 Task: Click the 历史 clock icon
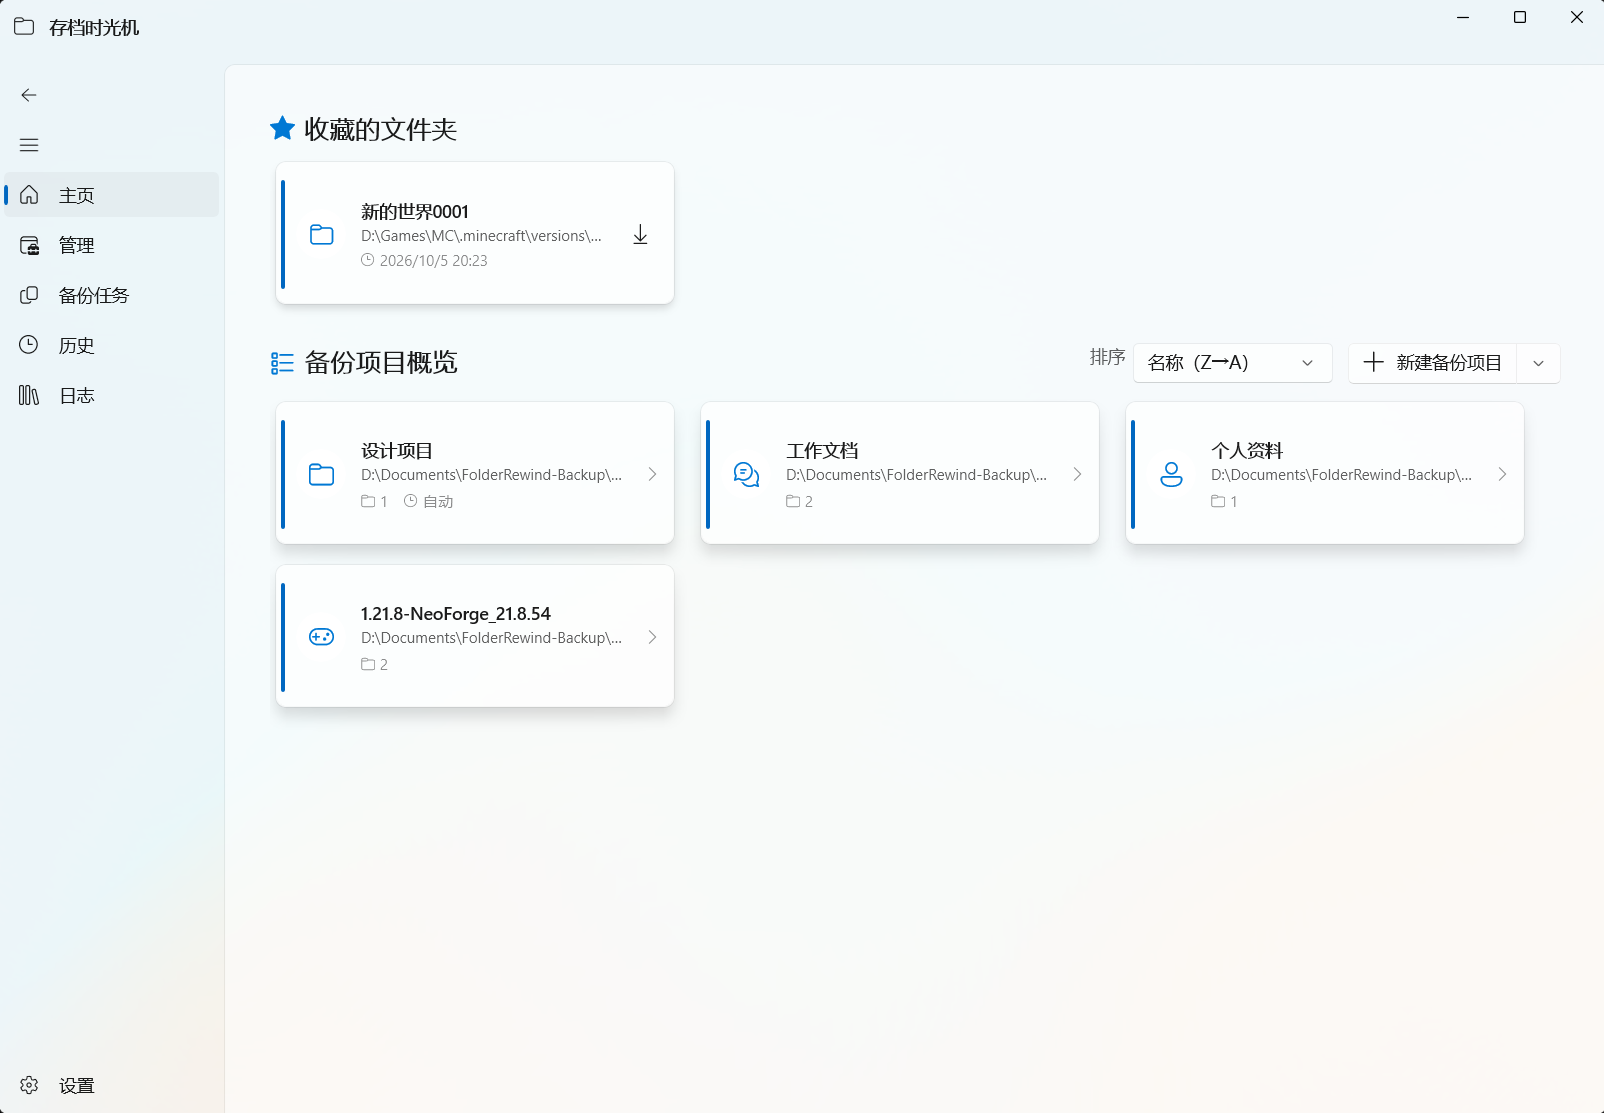point(29,345)
